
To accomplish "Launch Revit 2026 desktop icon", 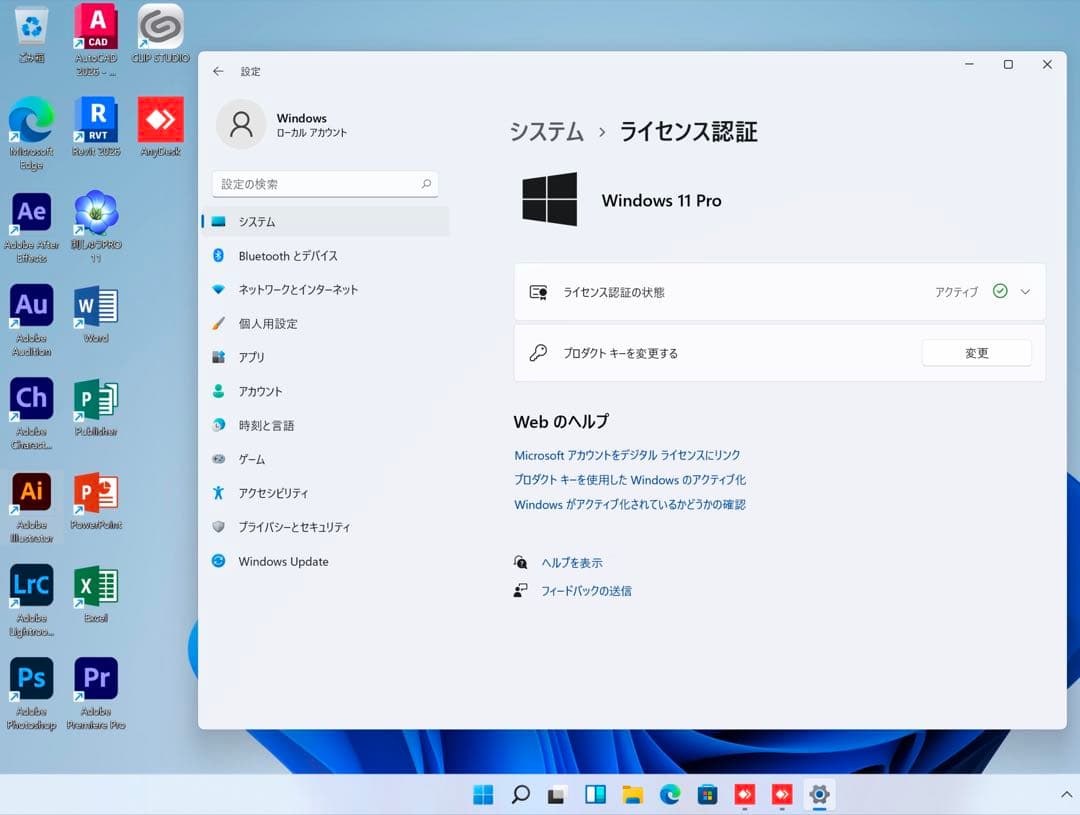I will (96, 118).
